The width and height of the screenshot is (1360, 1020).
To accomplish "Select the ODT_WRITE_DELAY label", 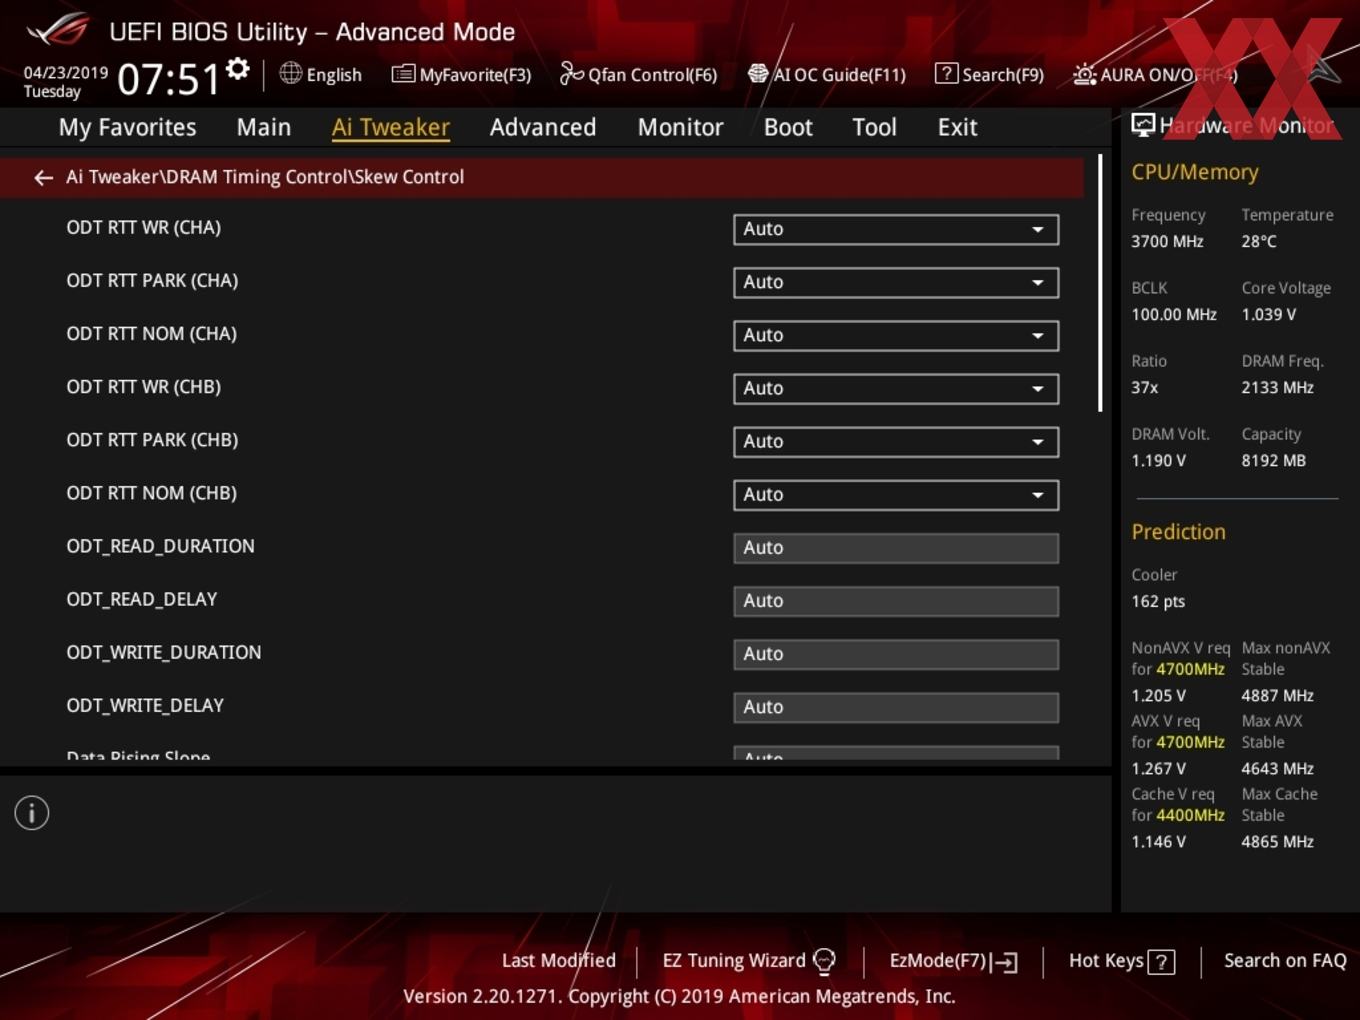I will coord(145,705).
